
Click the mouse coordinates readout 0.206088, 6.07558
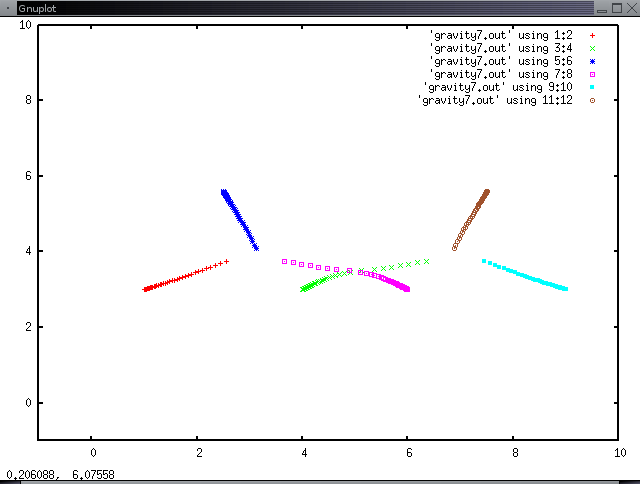click(x=60, y=475)
